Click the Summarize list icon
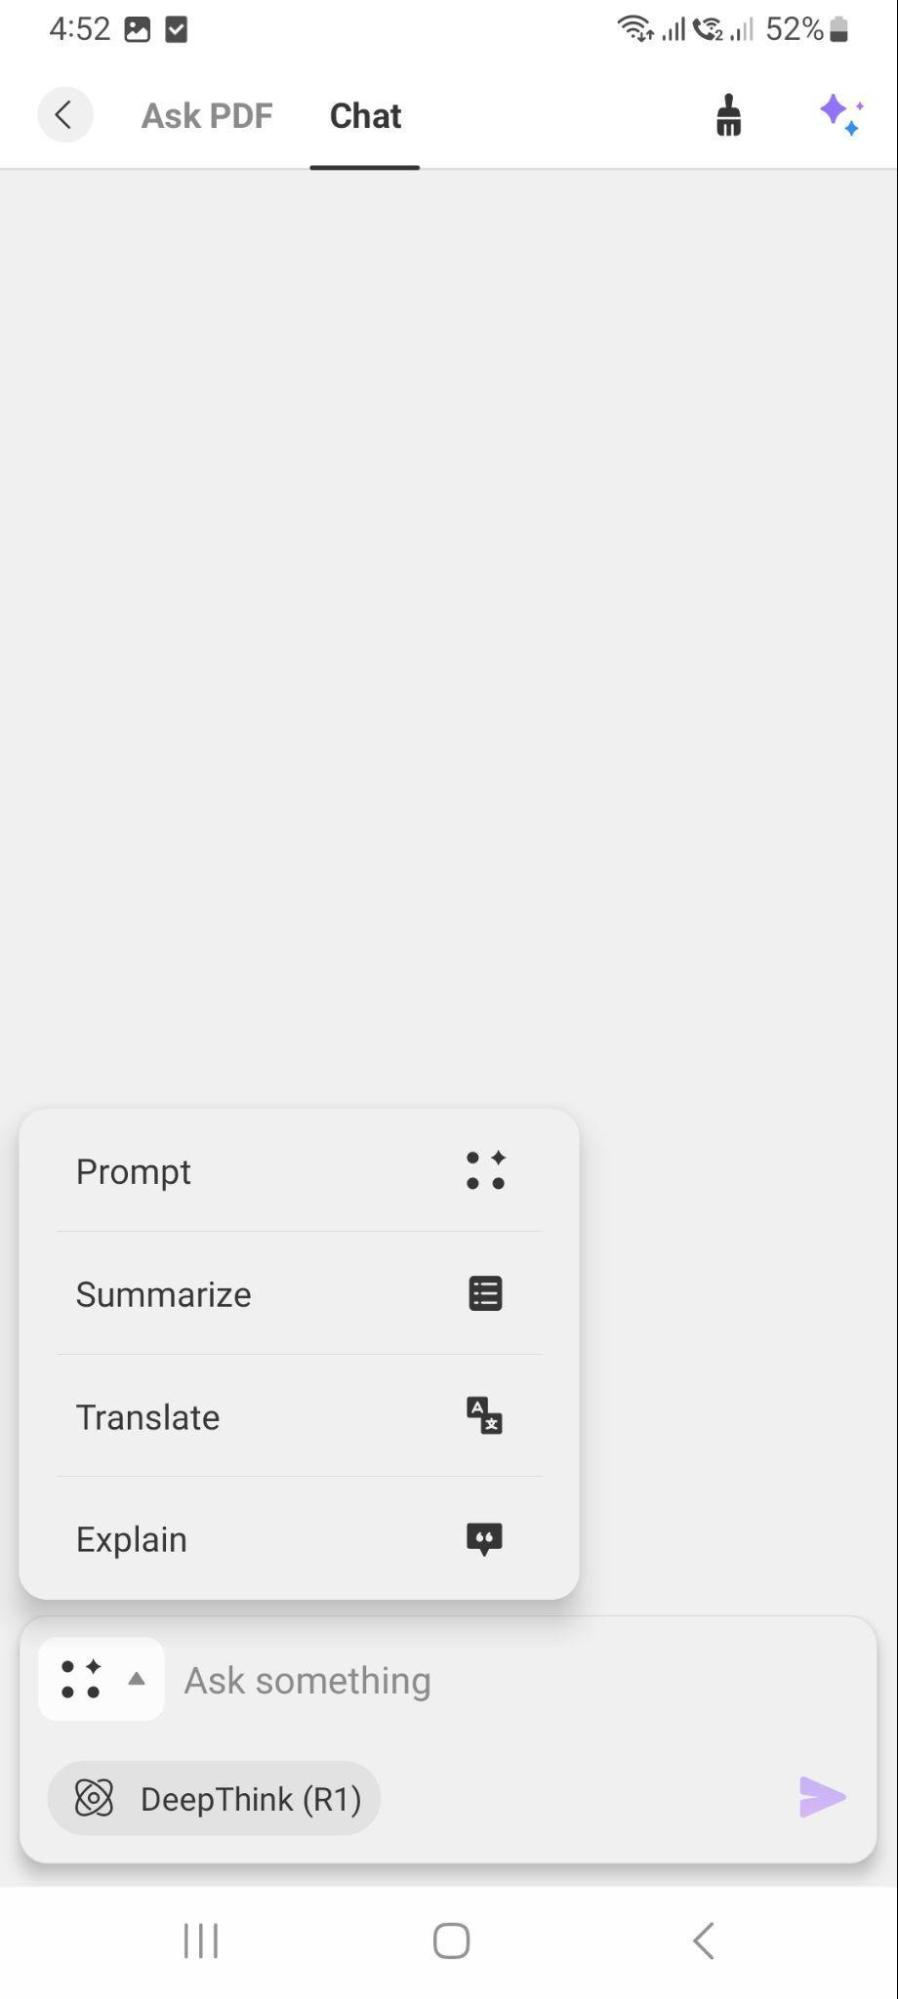The width and height of the screenshot is (898, 1999). coord(485,1293)
